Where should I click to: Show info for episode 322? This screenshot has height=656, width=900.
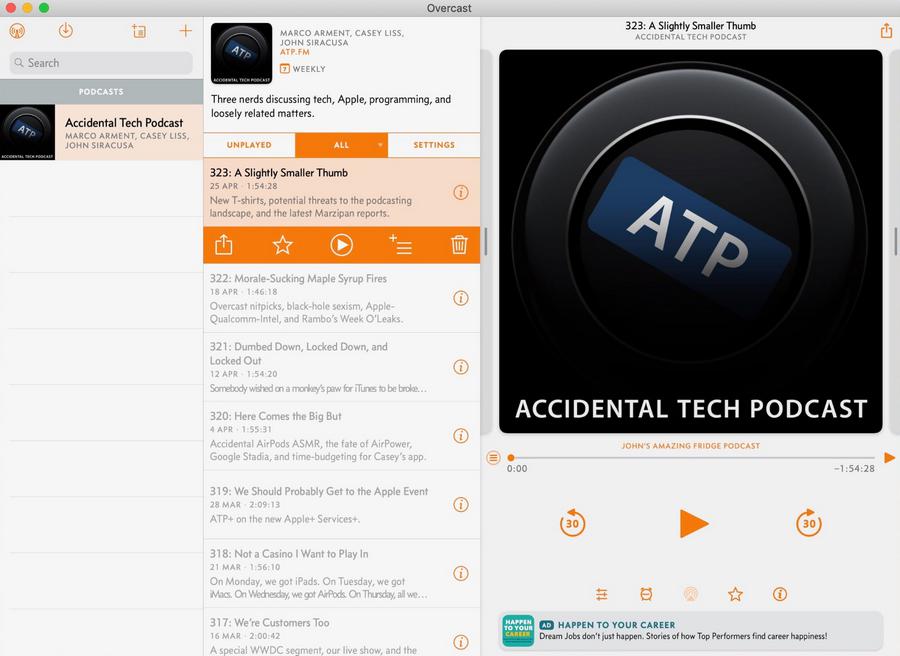461,298
